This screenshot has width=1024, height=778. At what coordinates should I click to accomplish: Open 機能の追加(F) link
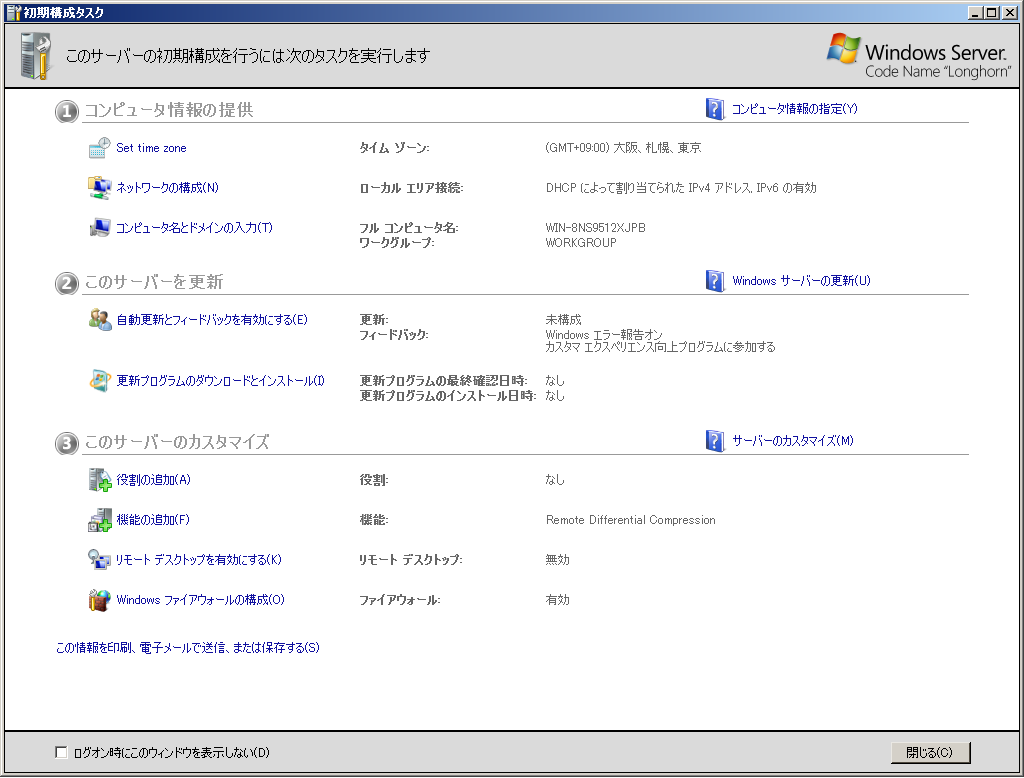153,520
